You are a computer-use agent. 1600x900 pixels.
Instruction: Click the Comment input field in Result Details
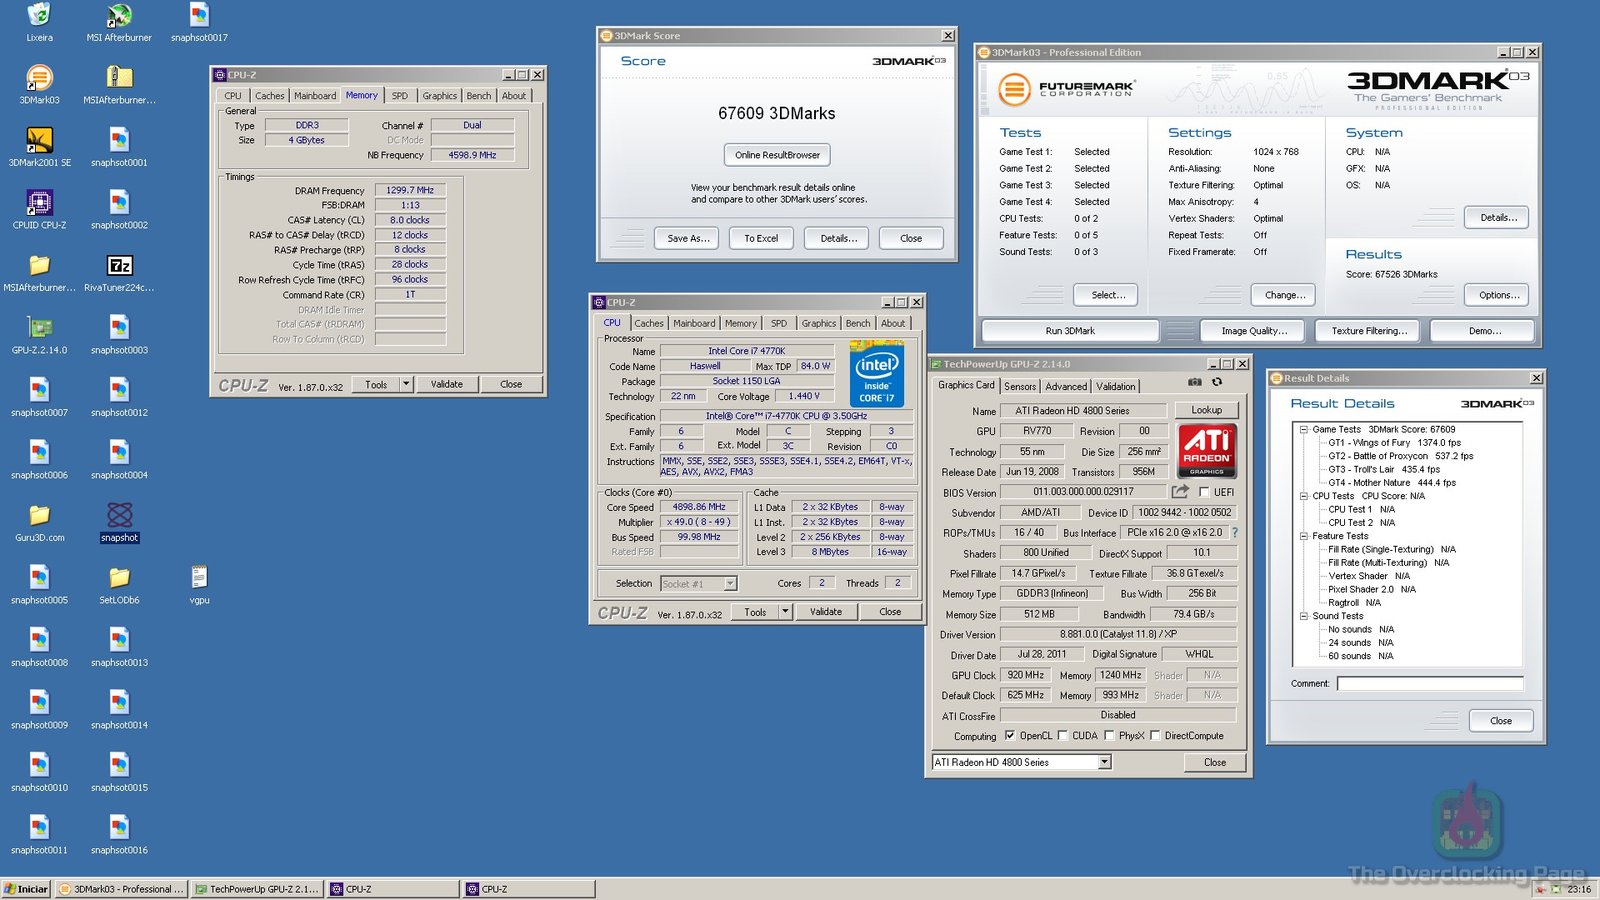coord(1429,684)
